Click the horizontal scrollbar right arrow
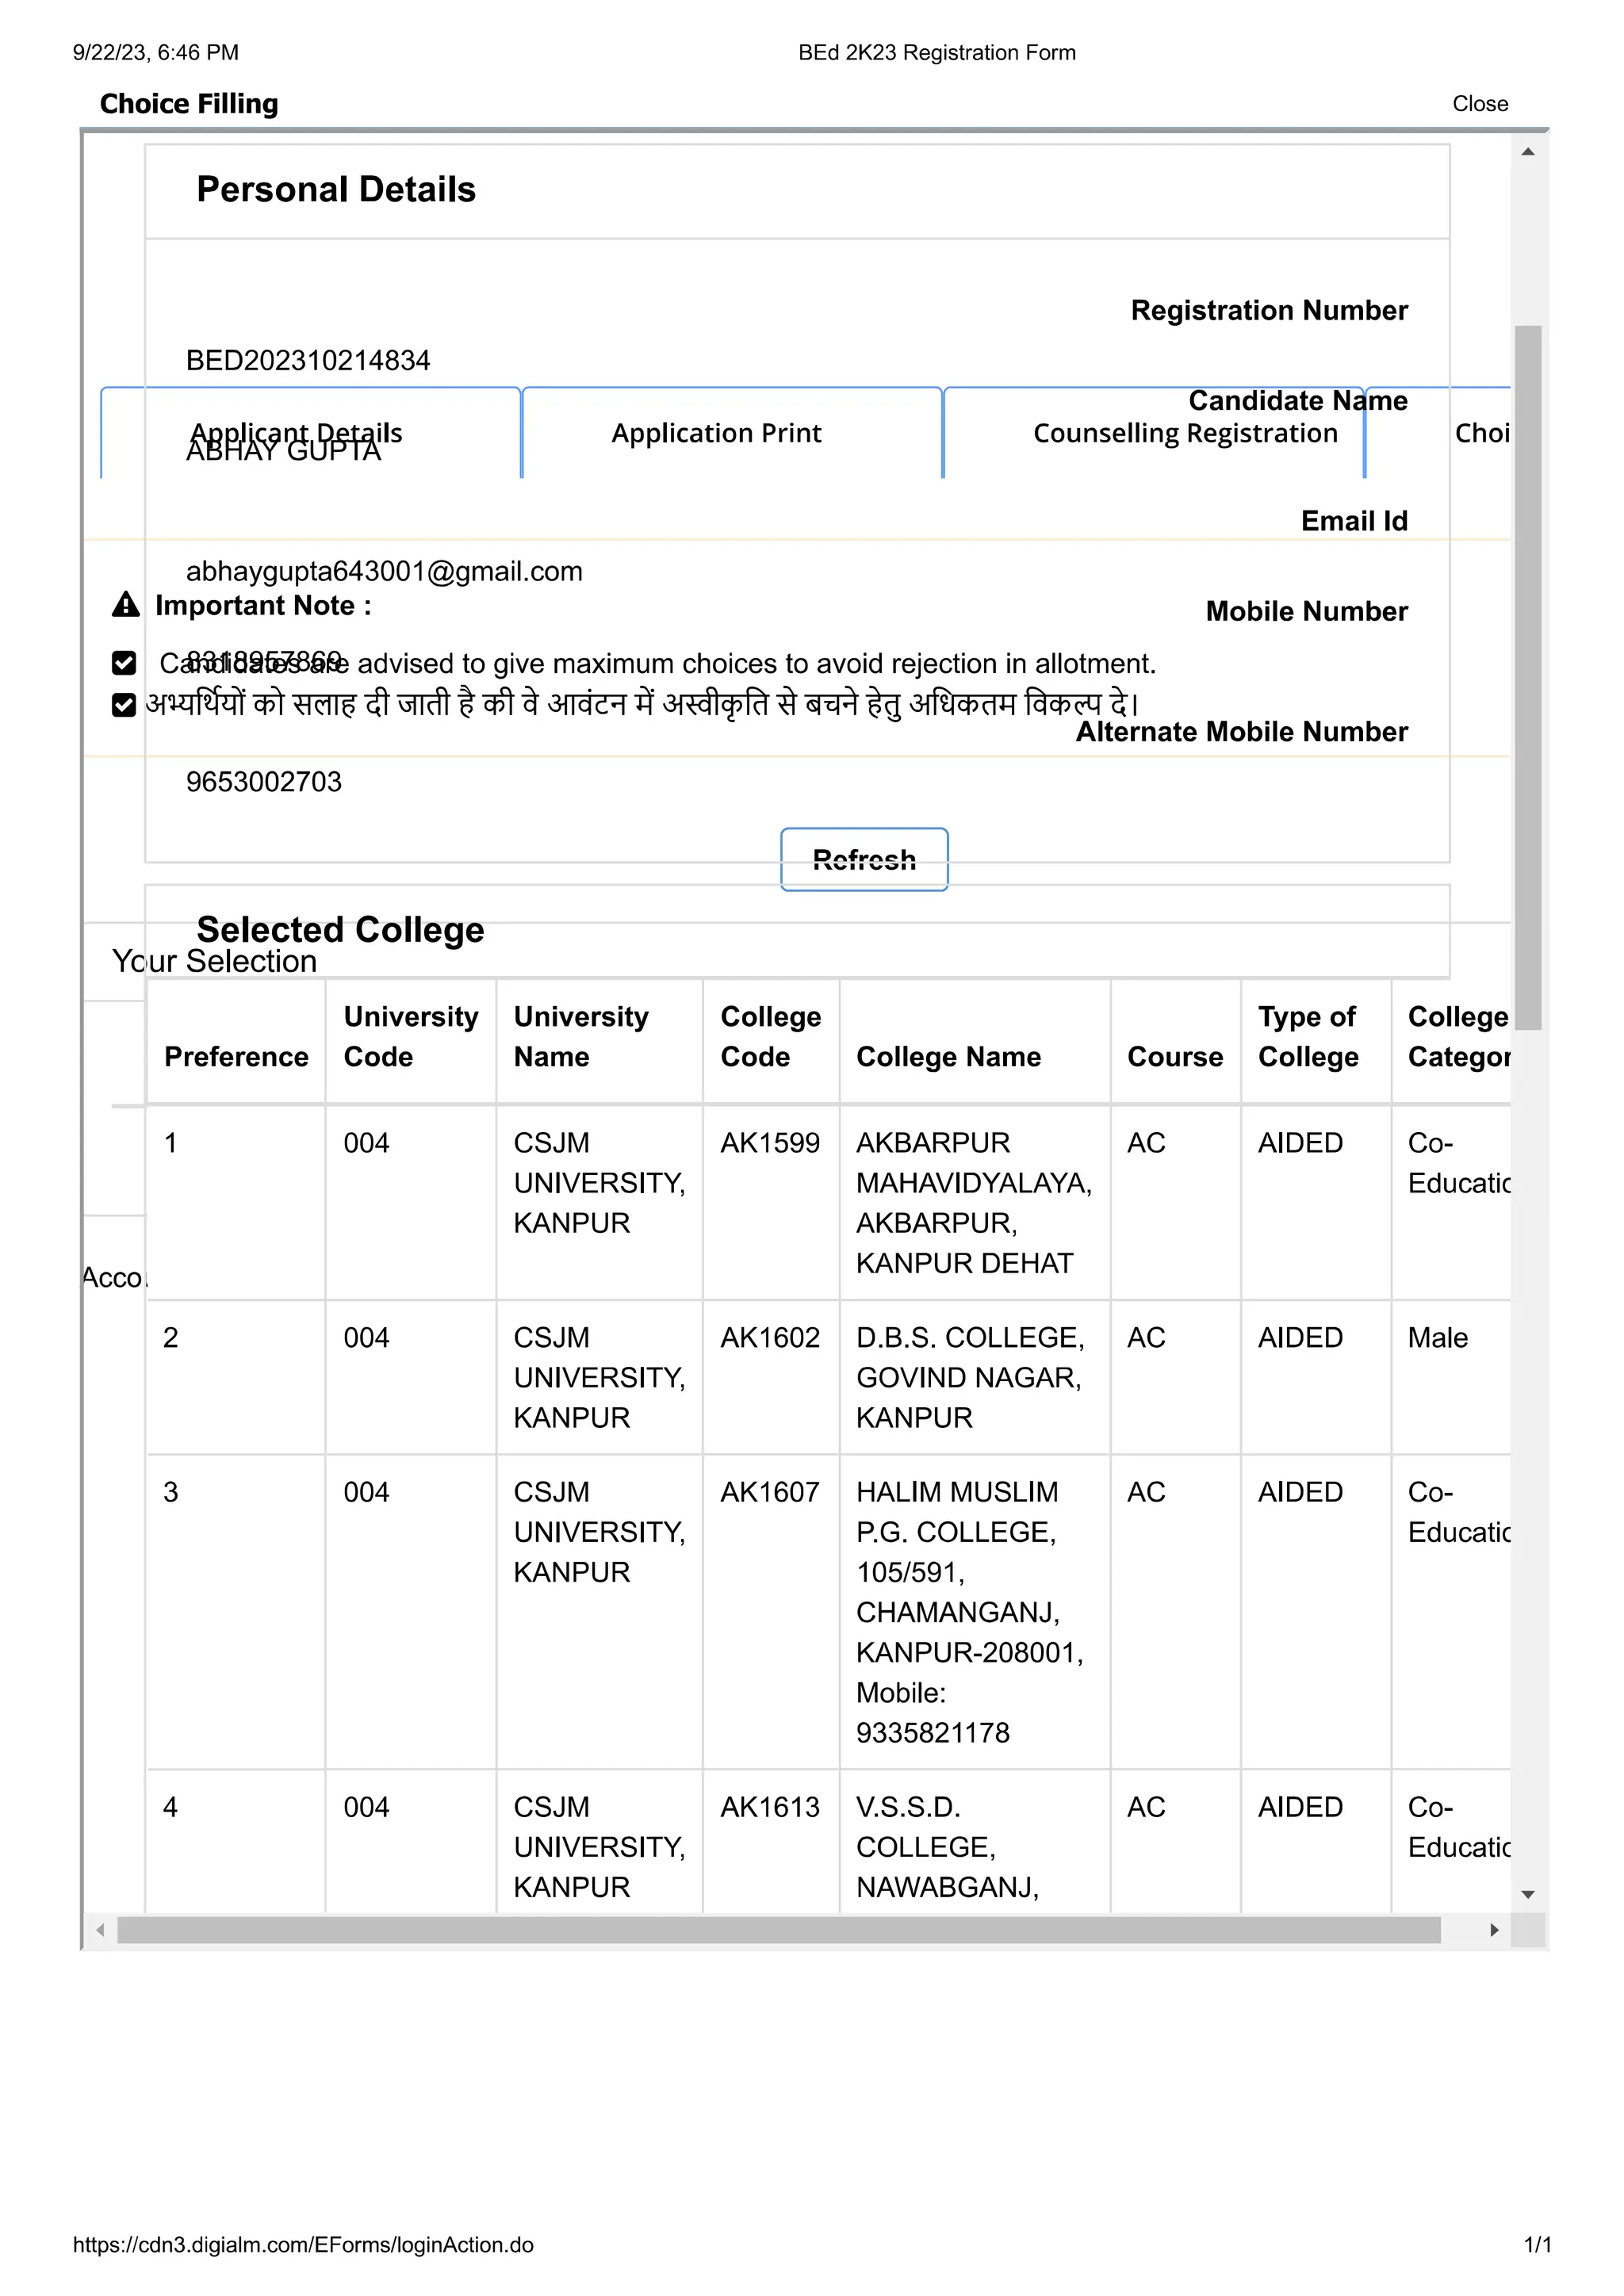The width and height of the screenshot is (1624, 2296). (1494, 1930)
